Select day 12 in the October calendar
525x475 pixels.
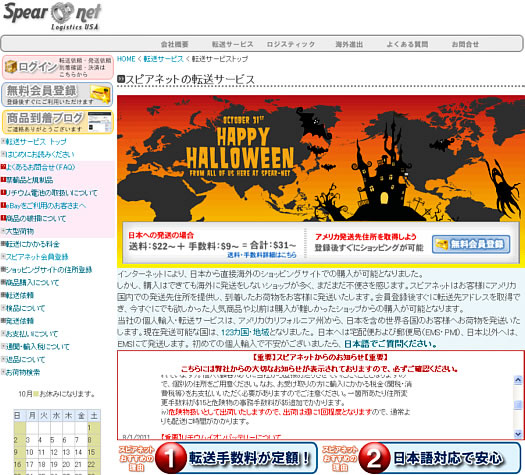pos(54,452)
